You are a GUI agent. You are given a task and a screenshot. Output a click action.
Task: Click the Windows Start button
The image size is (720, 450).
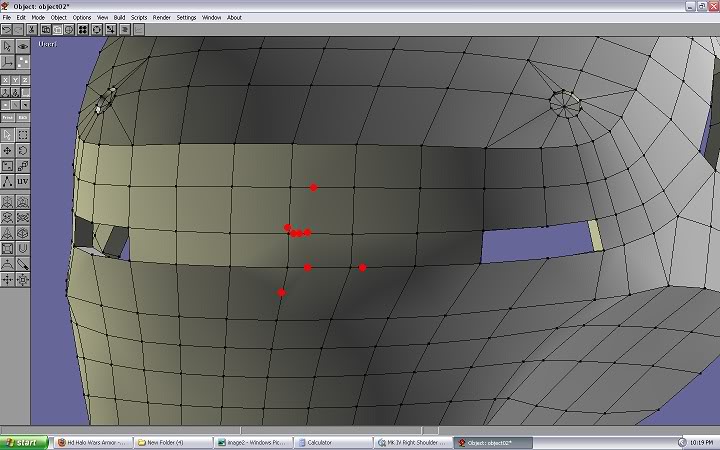[24, 443]
